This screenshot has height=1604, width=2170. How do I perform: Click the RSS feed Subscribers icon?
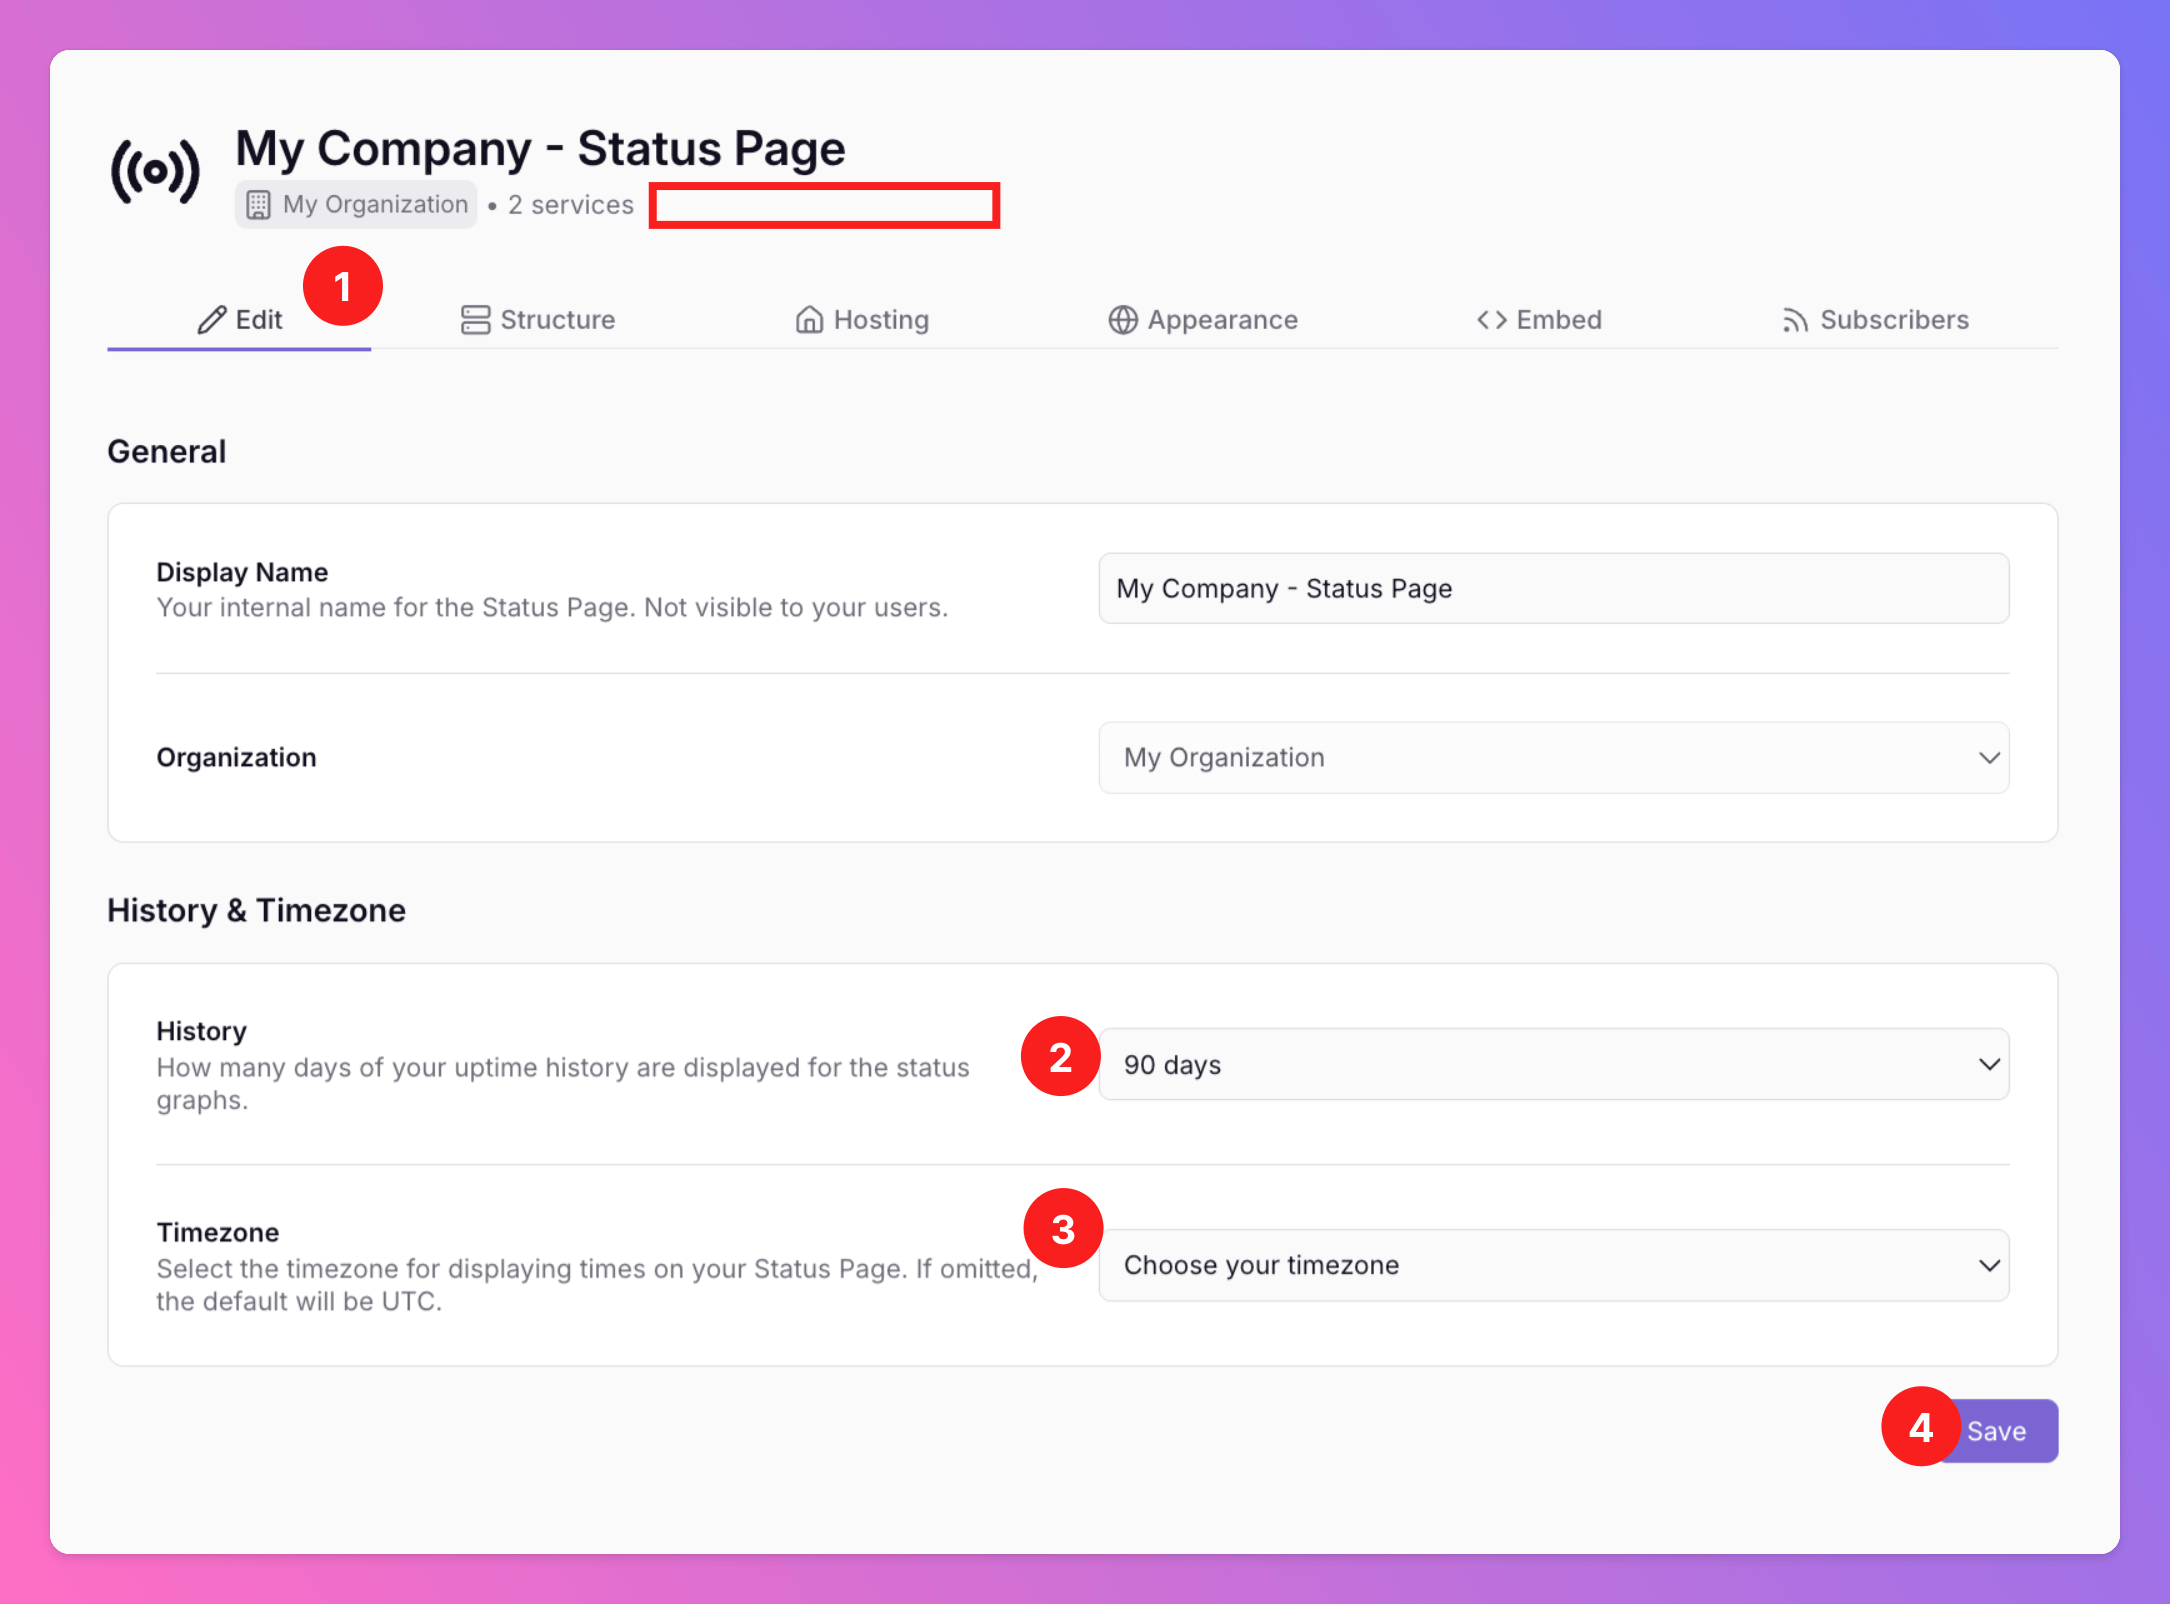[1795, 321]
